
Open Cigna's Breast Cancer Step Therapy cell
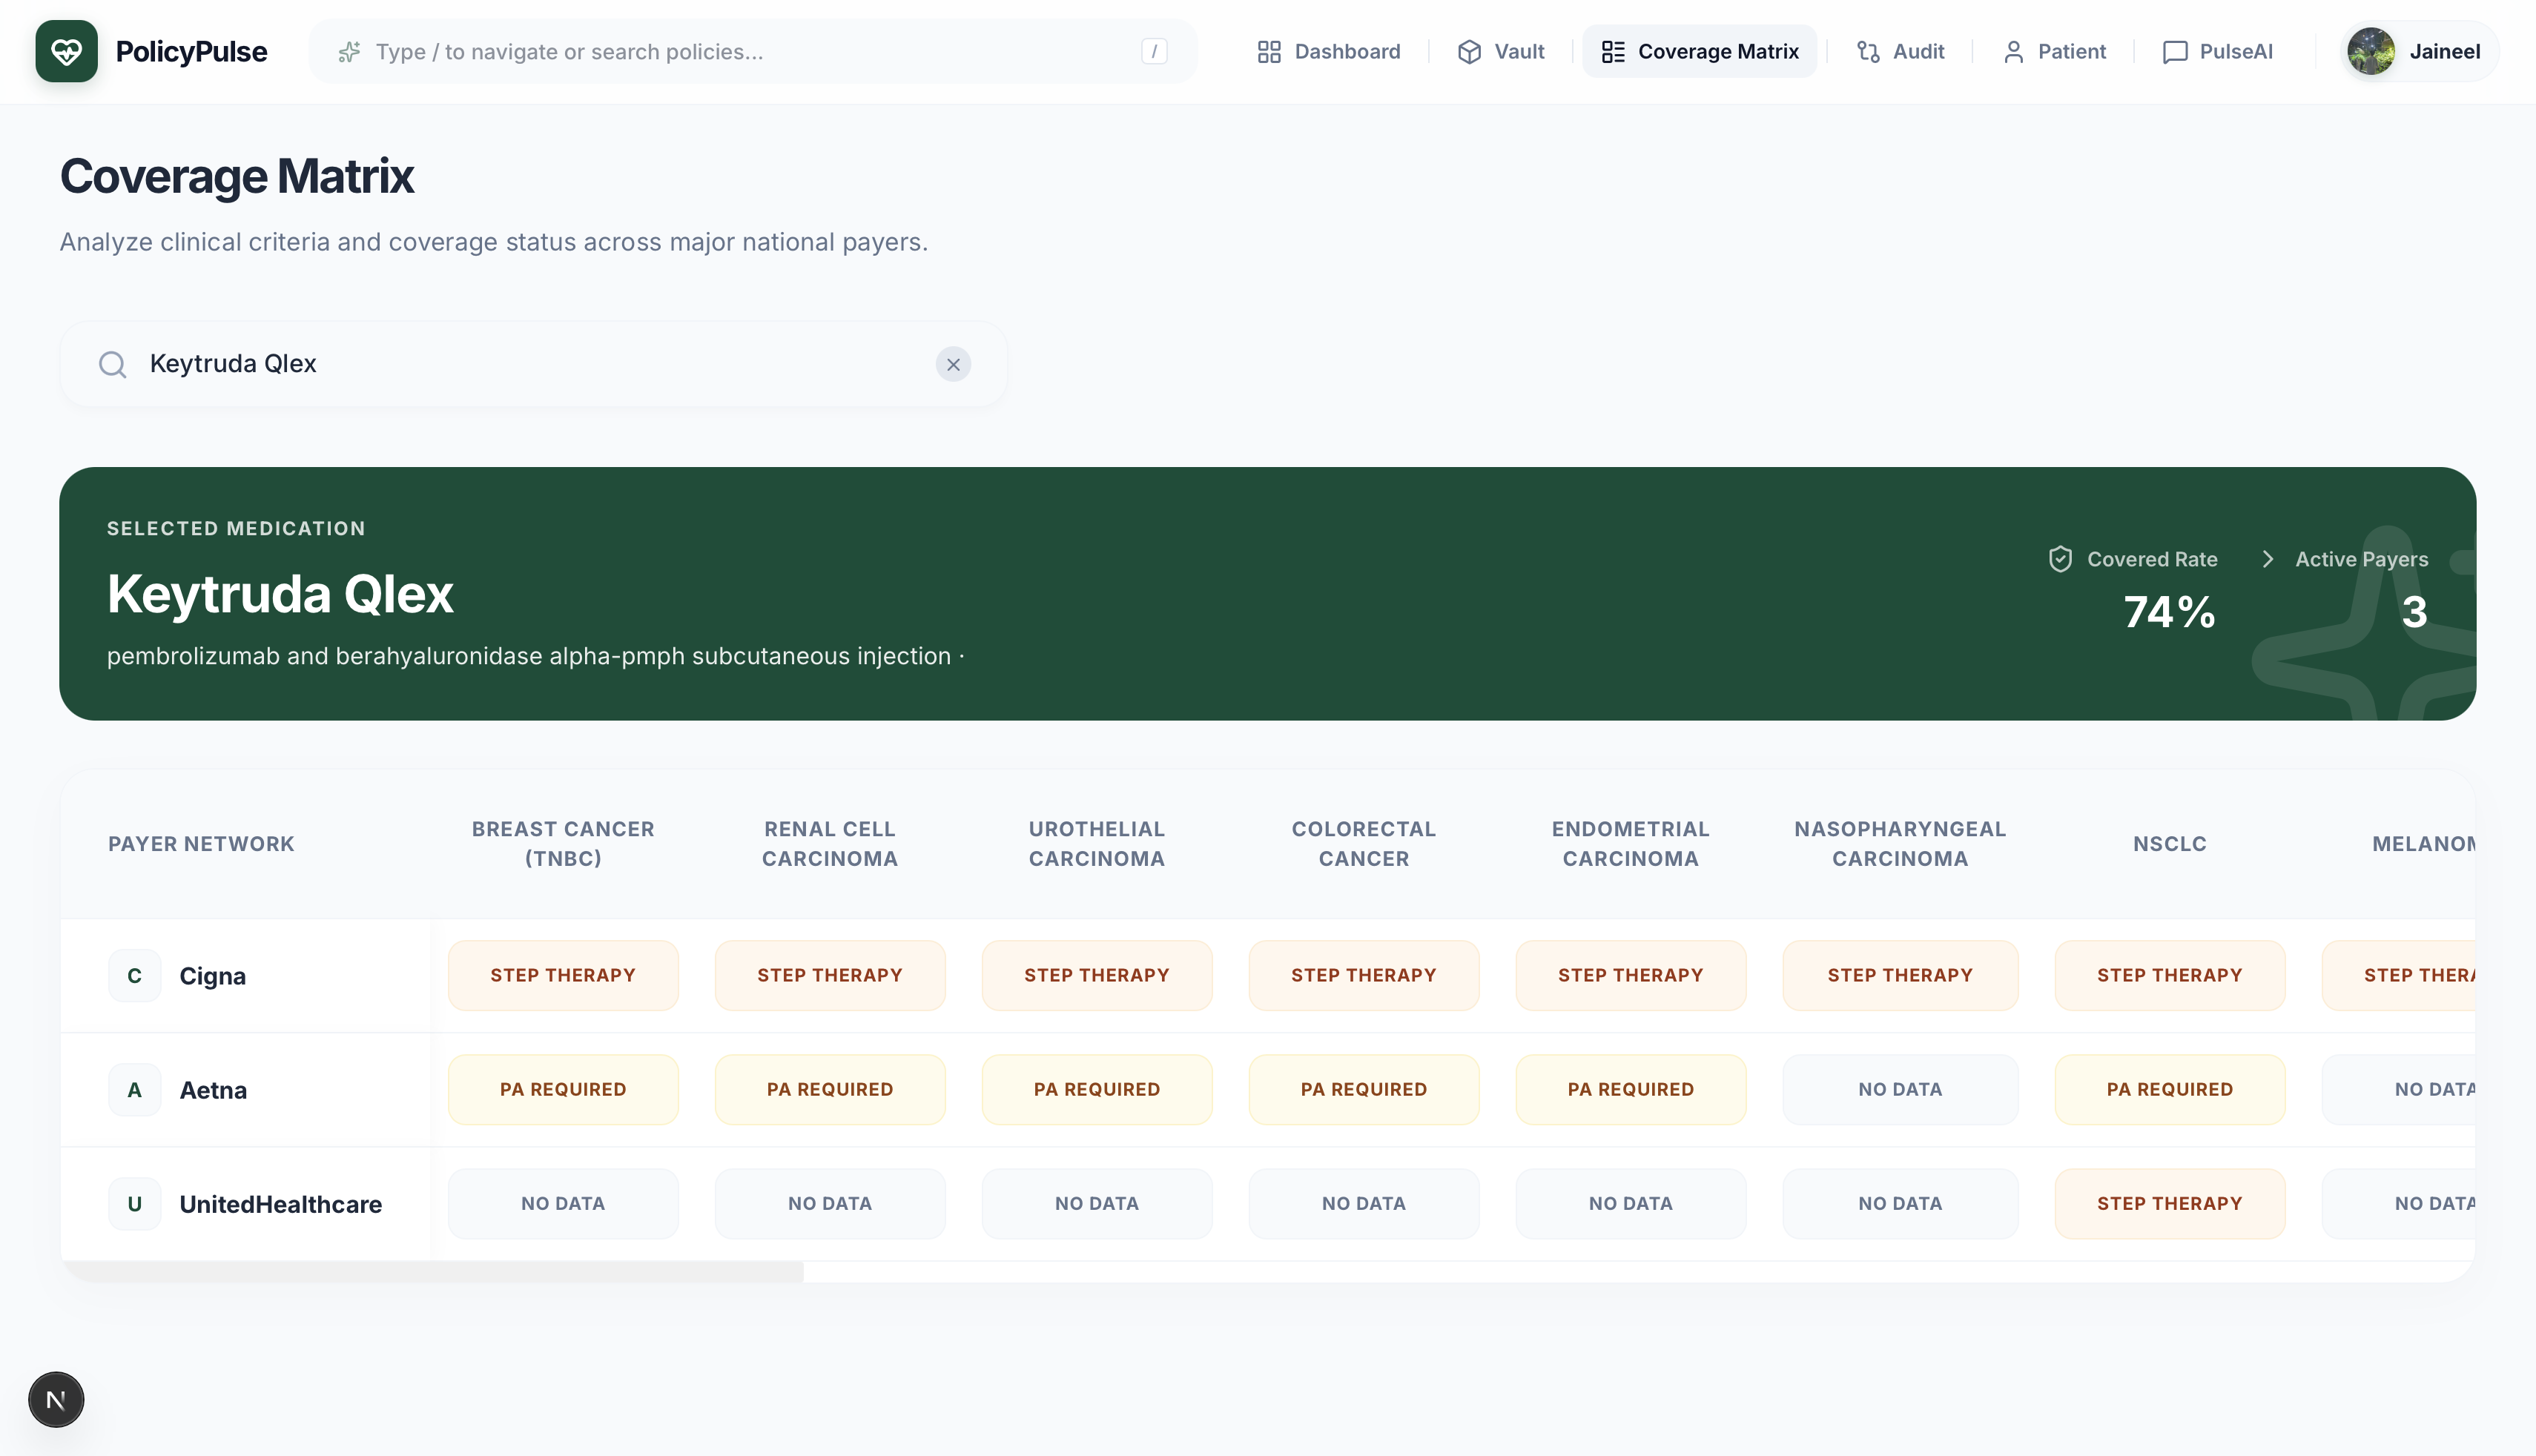563,975
